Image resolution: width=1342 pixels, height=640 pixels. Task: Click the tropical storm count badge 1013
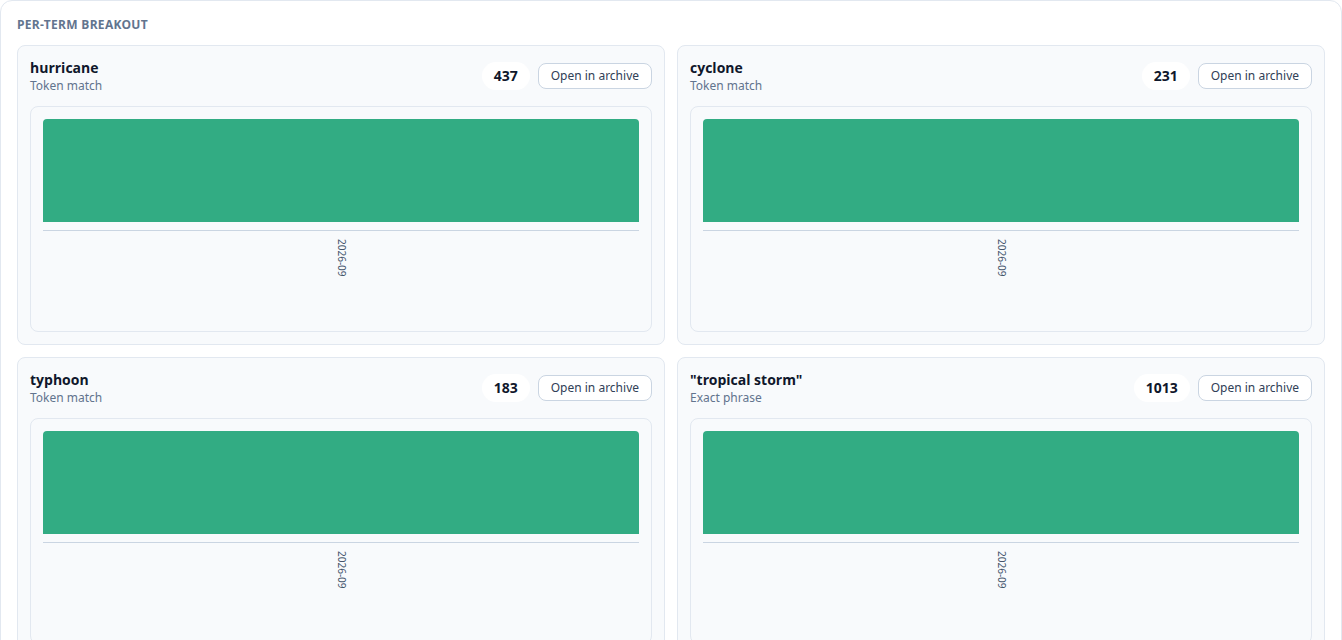pos(1162,388)
